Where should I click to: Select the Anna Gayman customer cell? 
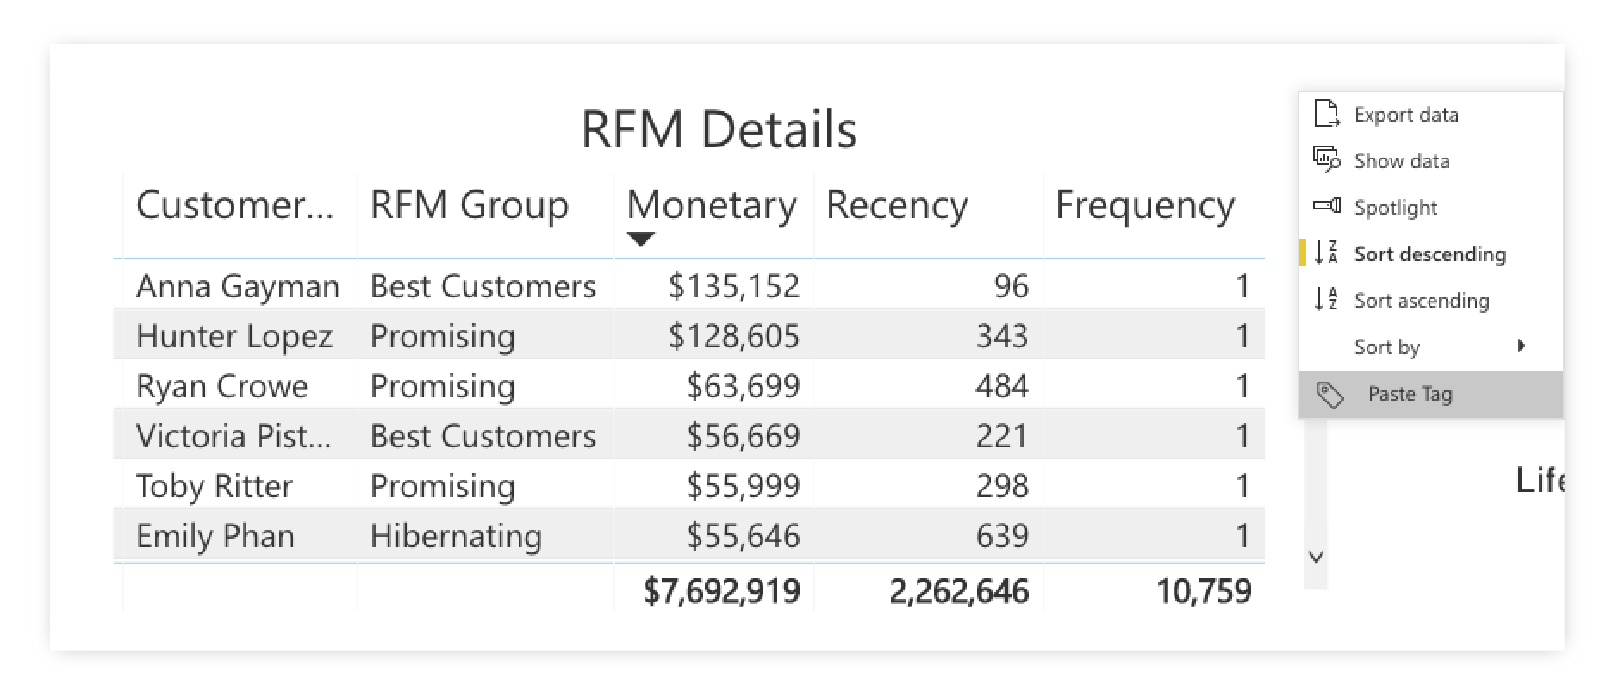(238, 286)
